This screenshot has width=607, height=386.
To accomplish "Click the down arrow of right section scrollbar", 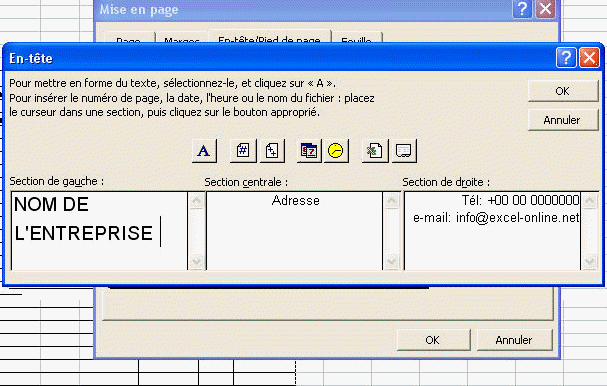I will 590,261.
